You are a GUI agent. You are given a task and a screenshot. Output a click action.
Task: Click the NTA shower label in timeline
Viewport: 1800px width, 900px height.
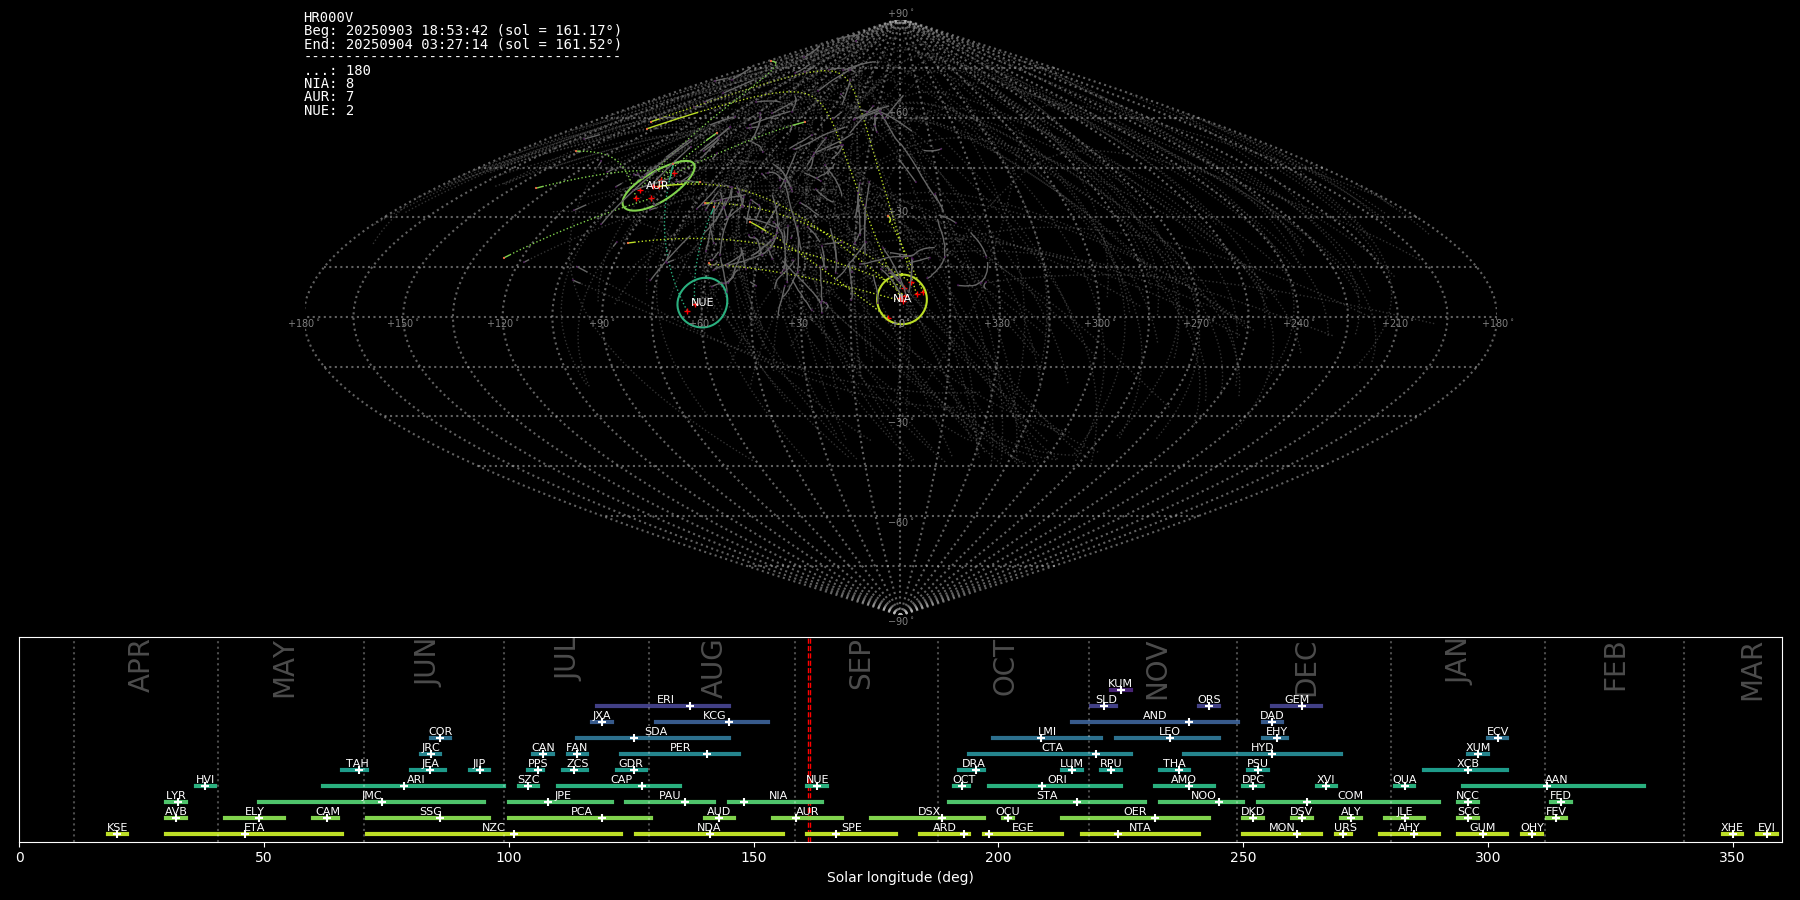1139,827
